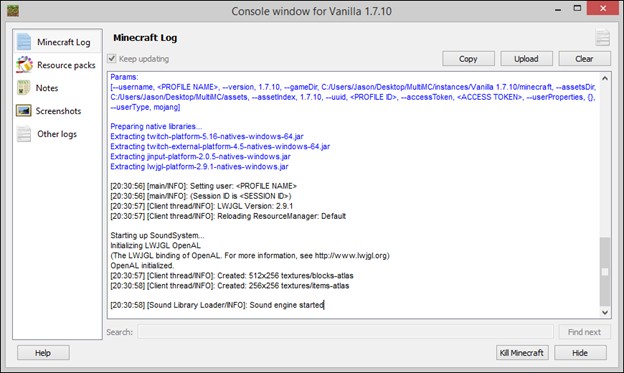624x373 pixels.
Task: Copy the log with the Copy button
Action: click(468, 59)
